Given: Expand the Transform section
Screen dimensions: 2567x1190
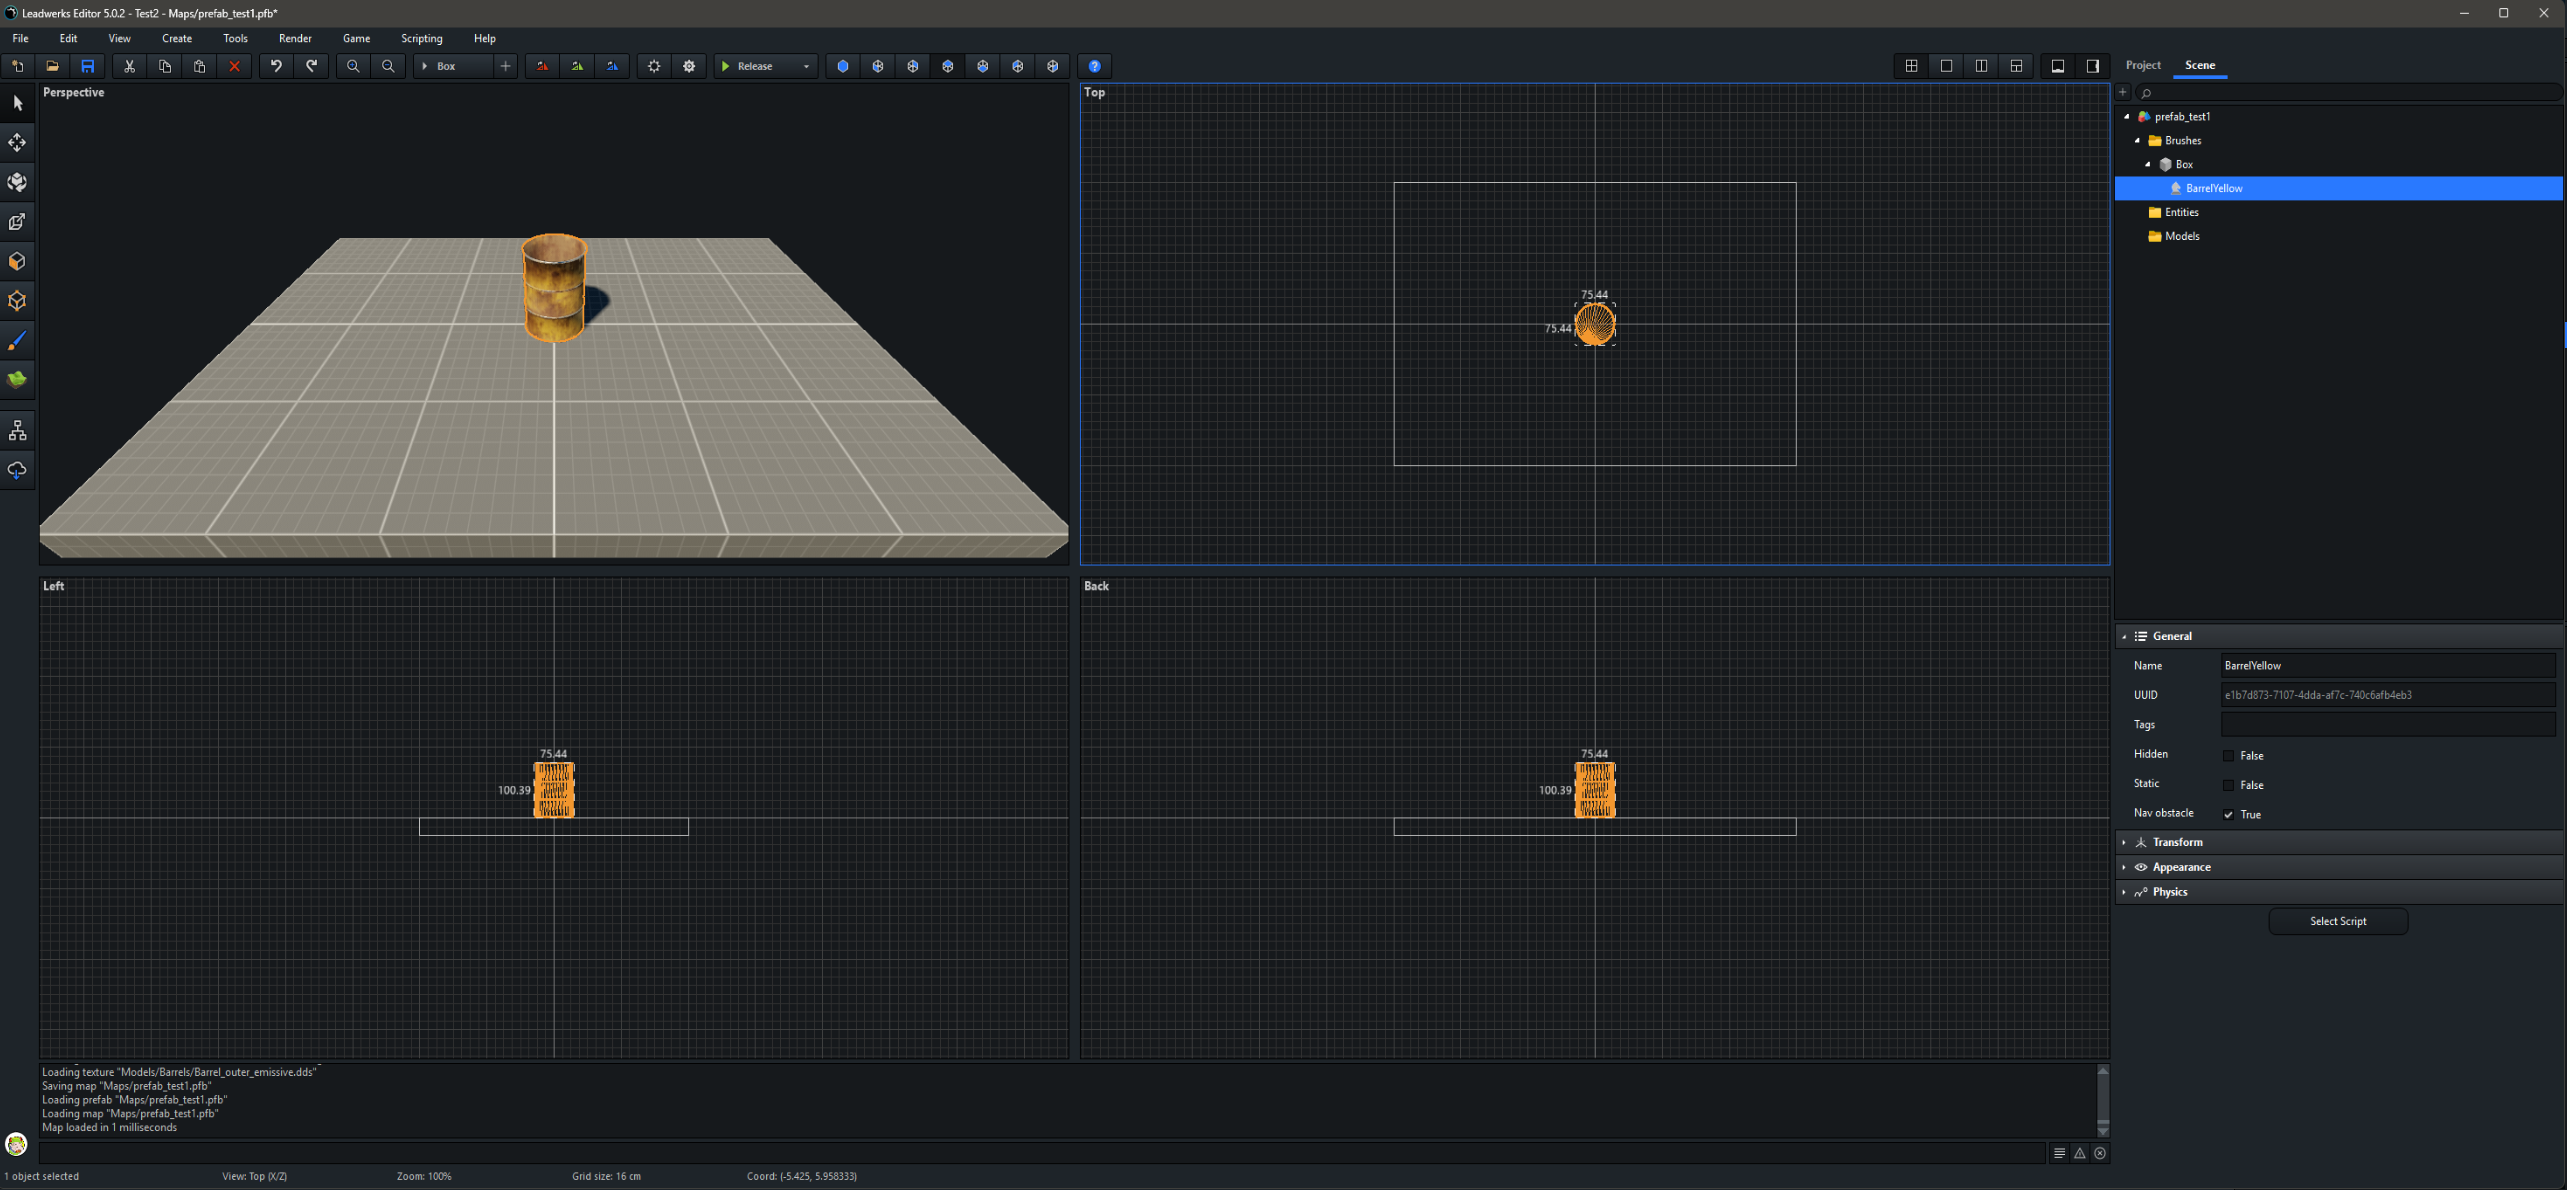Looking at the screenshot, I should point(2177,842).
